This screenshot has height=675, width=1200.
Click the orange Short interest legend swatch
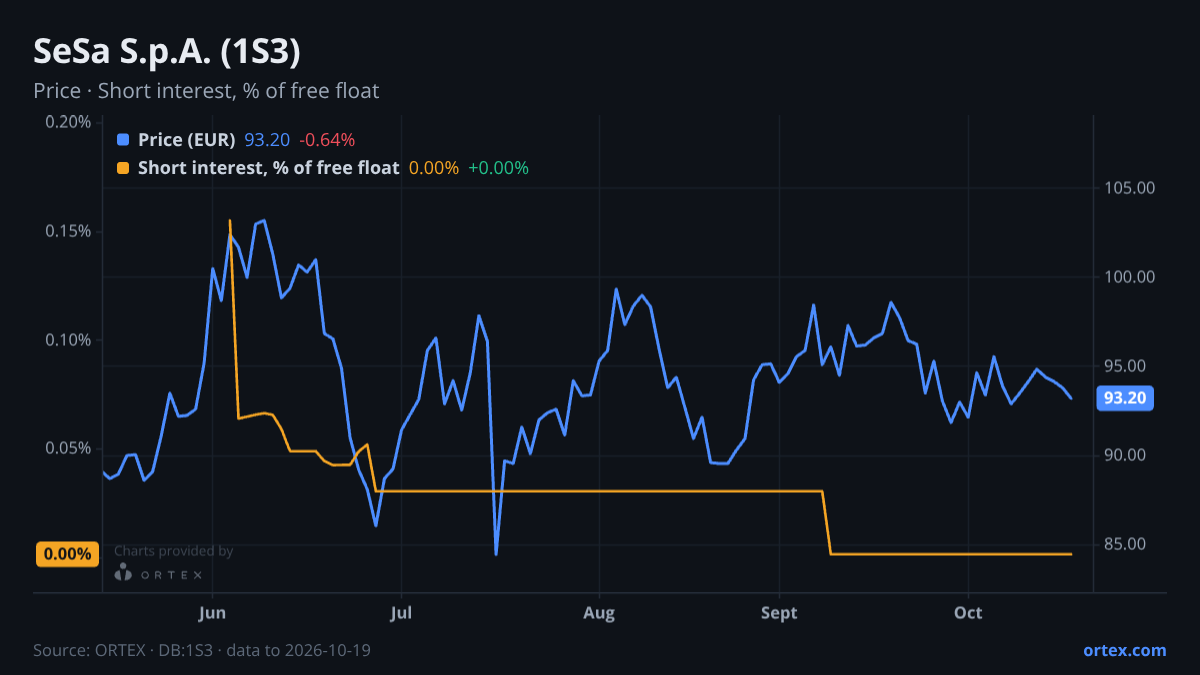click(123, 168)
